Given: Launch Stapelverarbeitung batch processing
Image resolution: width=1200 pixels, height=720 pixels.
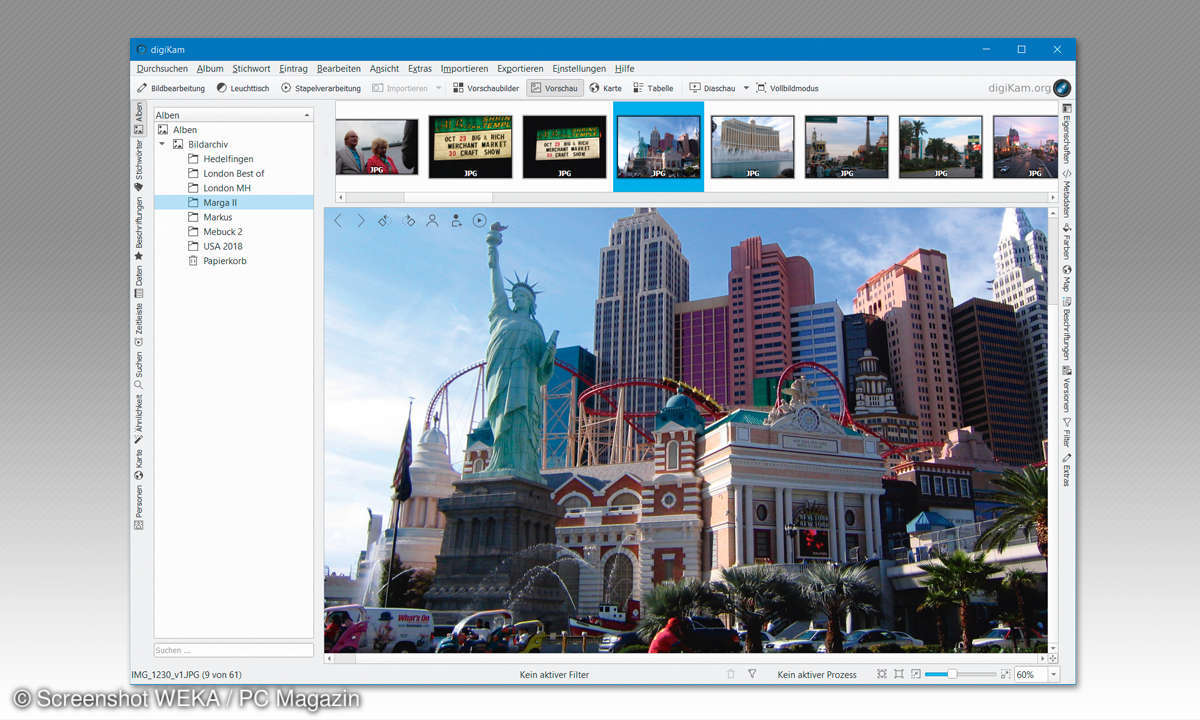Looking at the screenshot, I should point(321,88).
